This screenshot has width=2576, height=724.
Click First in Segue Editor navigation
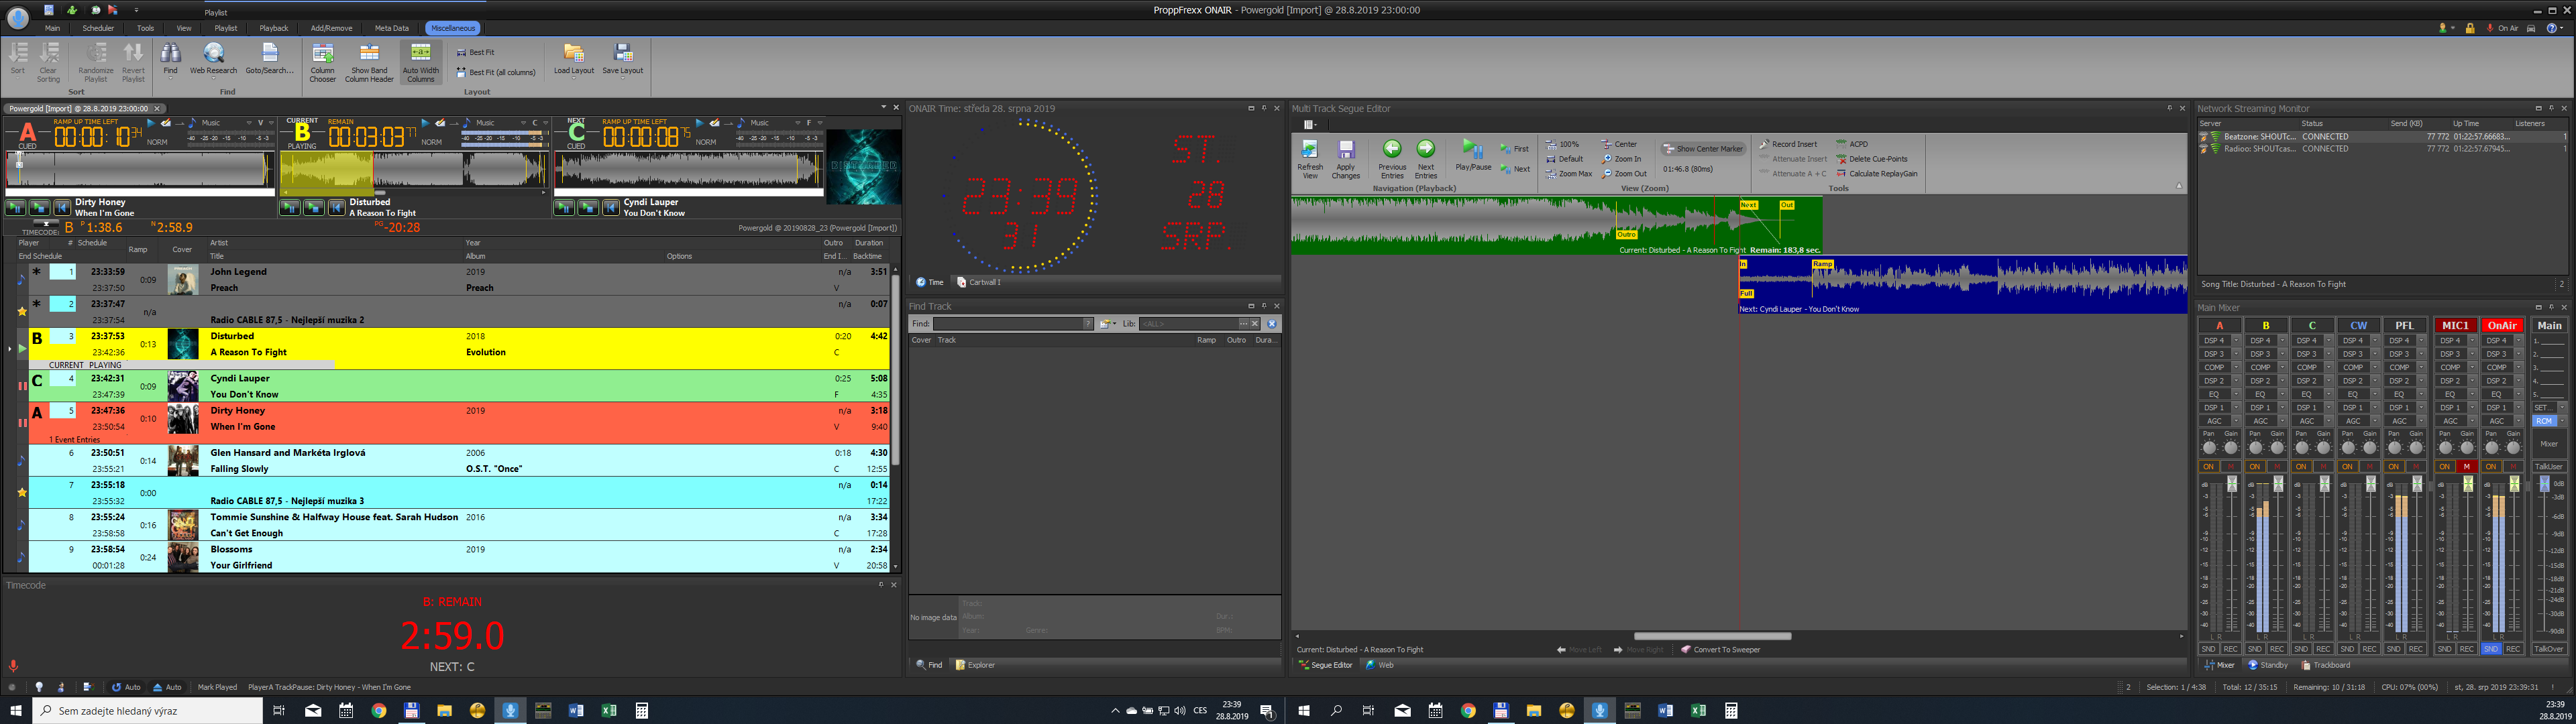[x=1515, y=149]
